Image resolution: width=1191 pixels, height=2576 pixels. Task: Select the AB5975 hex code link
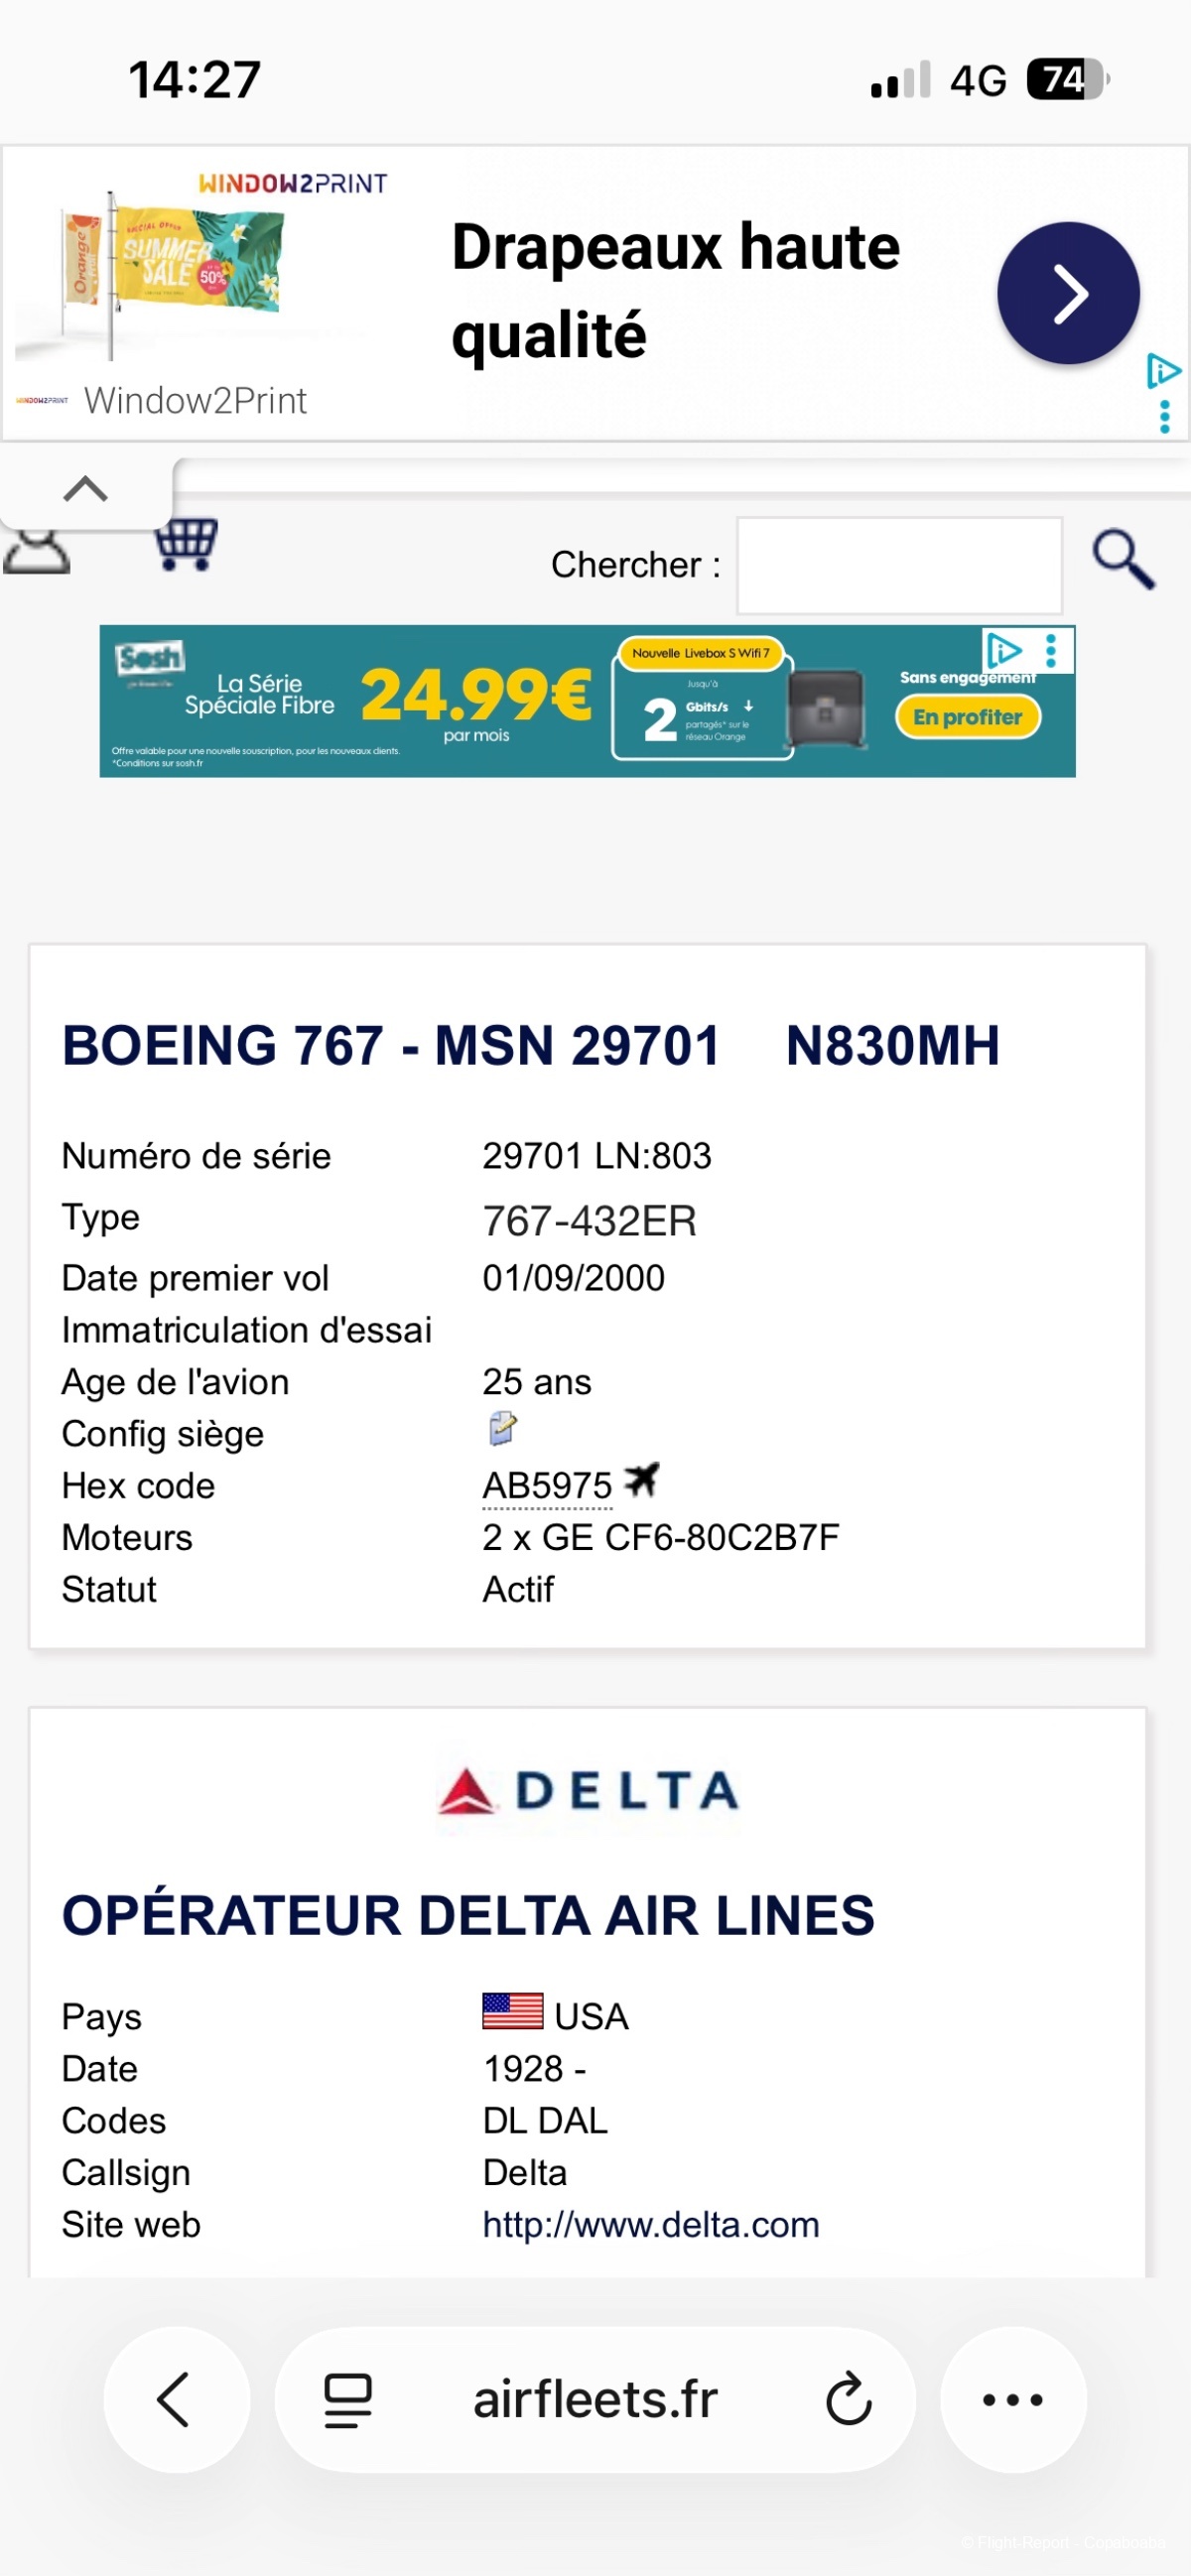(x=547, y=1486)
